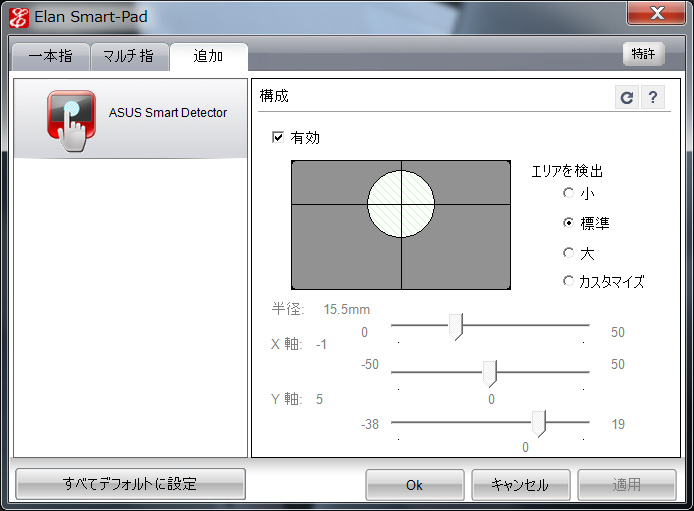Click the white detection circle in preview
The image size is (694, 511).
click(x=401, y=203)
